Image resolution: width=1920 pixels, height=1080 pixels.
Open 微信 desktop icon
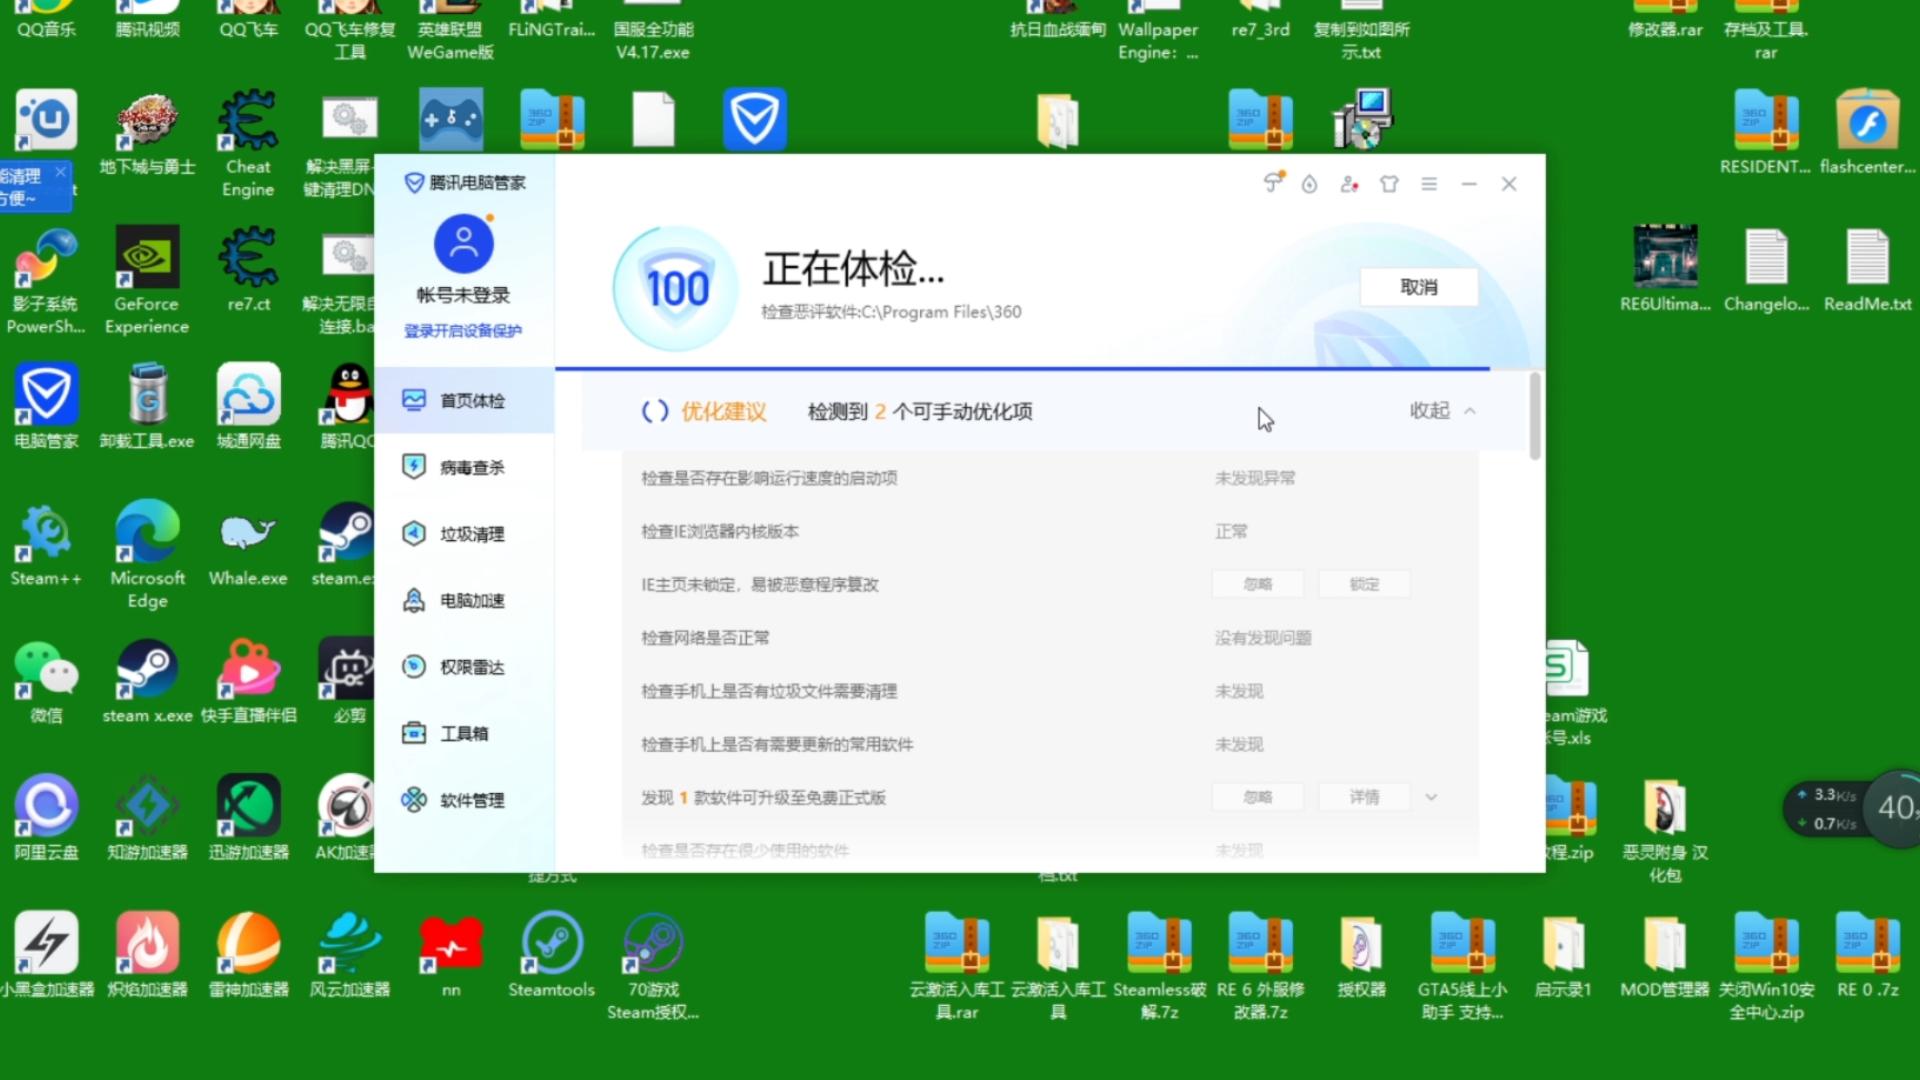46,681
